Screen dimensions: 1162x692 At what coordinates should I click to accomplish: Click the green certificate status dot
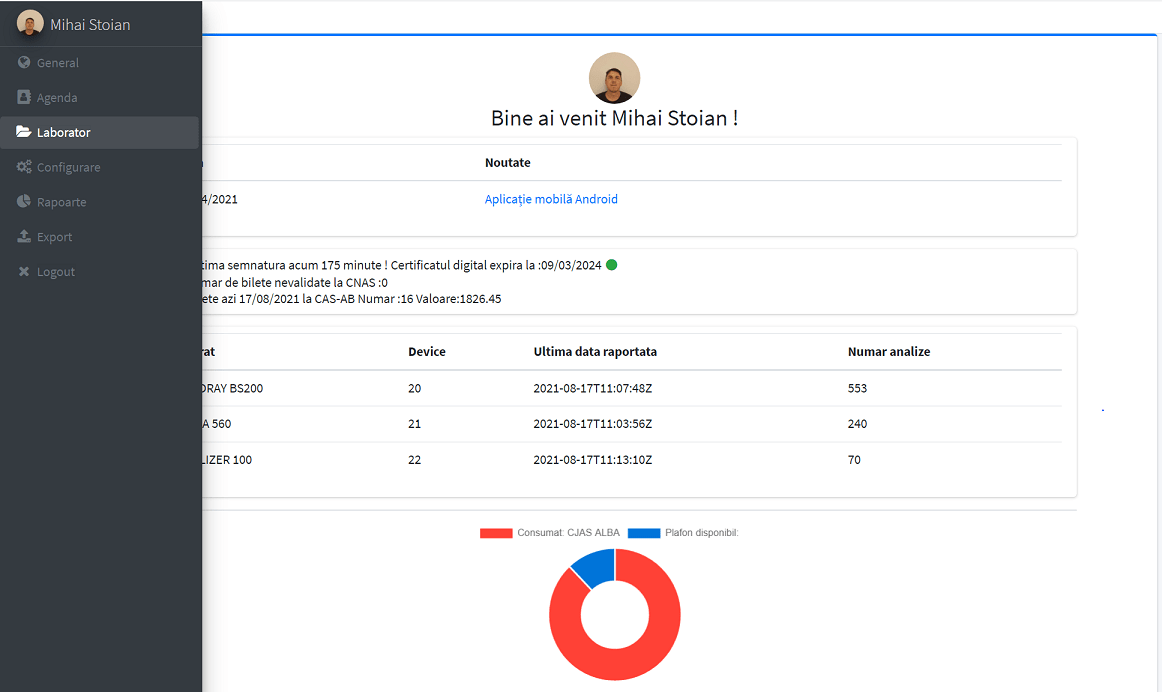click(611, 265)
